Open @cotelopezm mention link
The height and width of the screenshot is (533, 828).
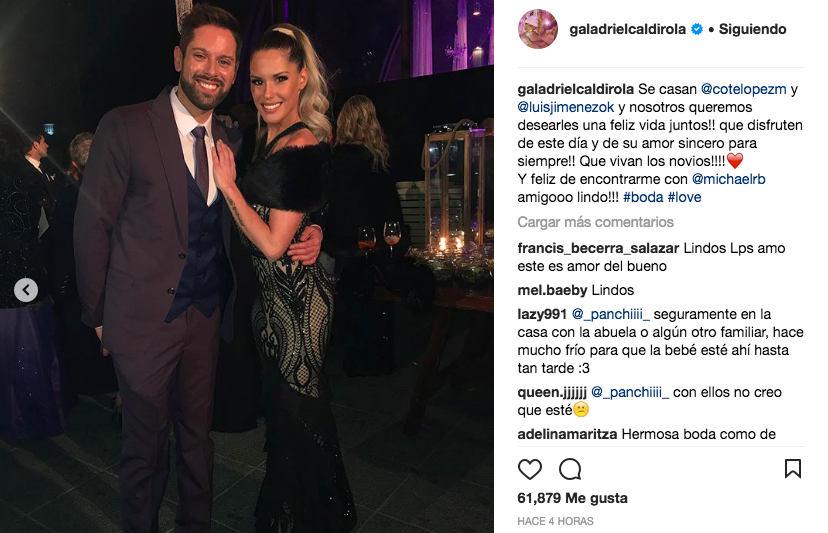(x=744, y=89)
